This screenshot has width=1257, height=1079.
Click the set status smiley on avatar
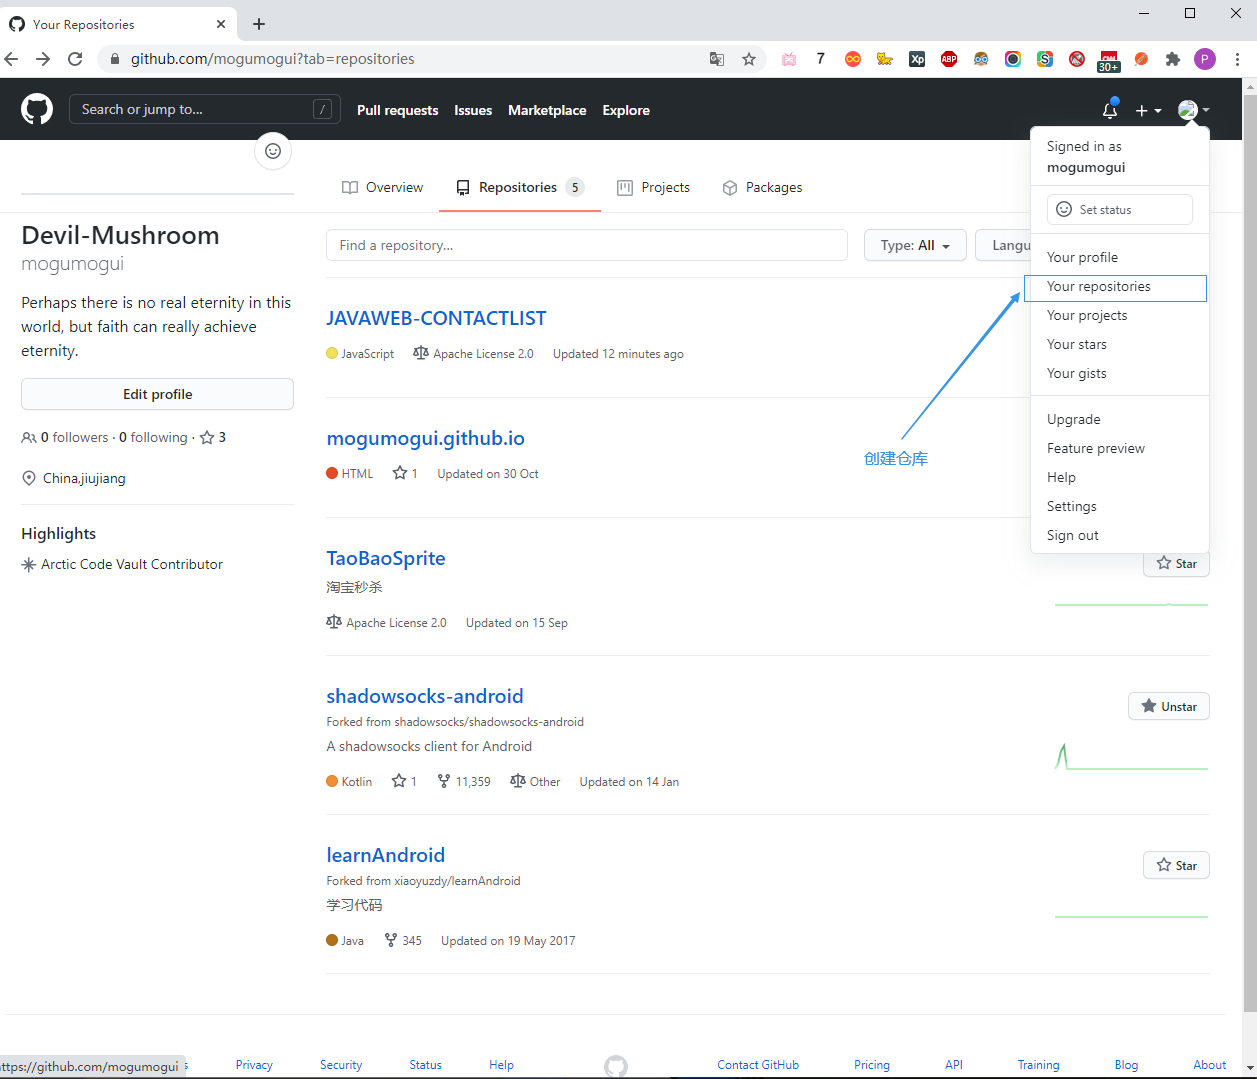coord(273,151)
